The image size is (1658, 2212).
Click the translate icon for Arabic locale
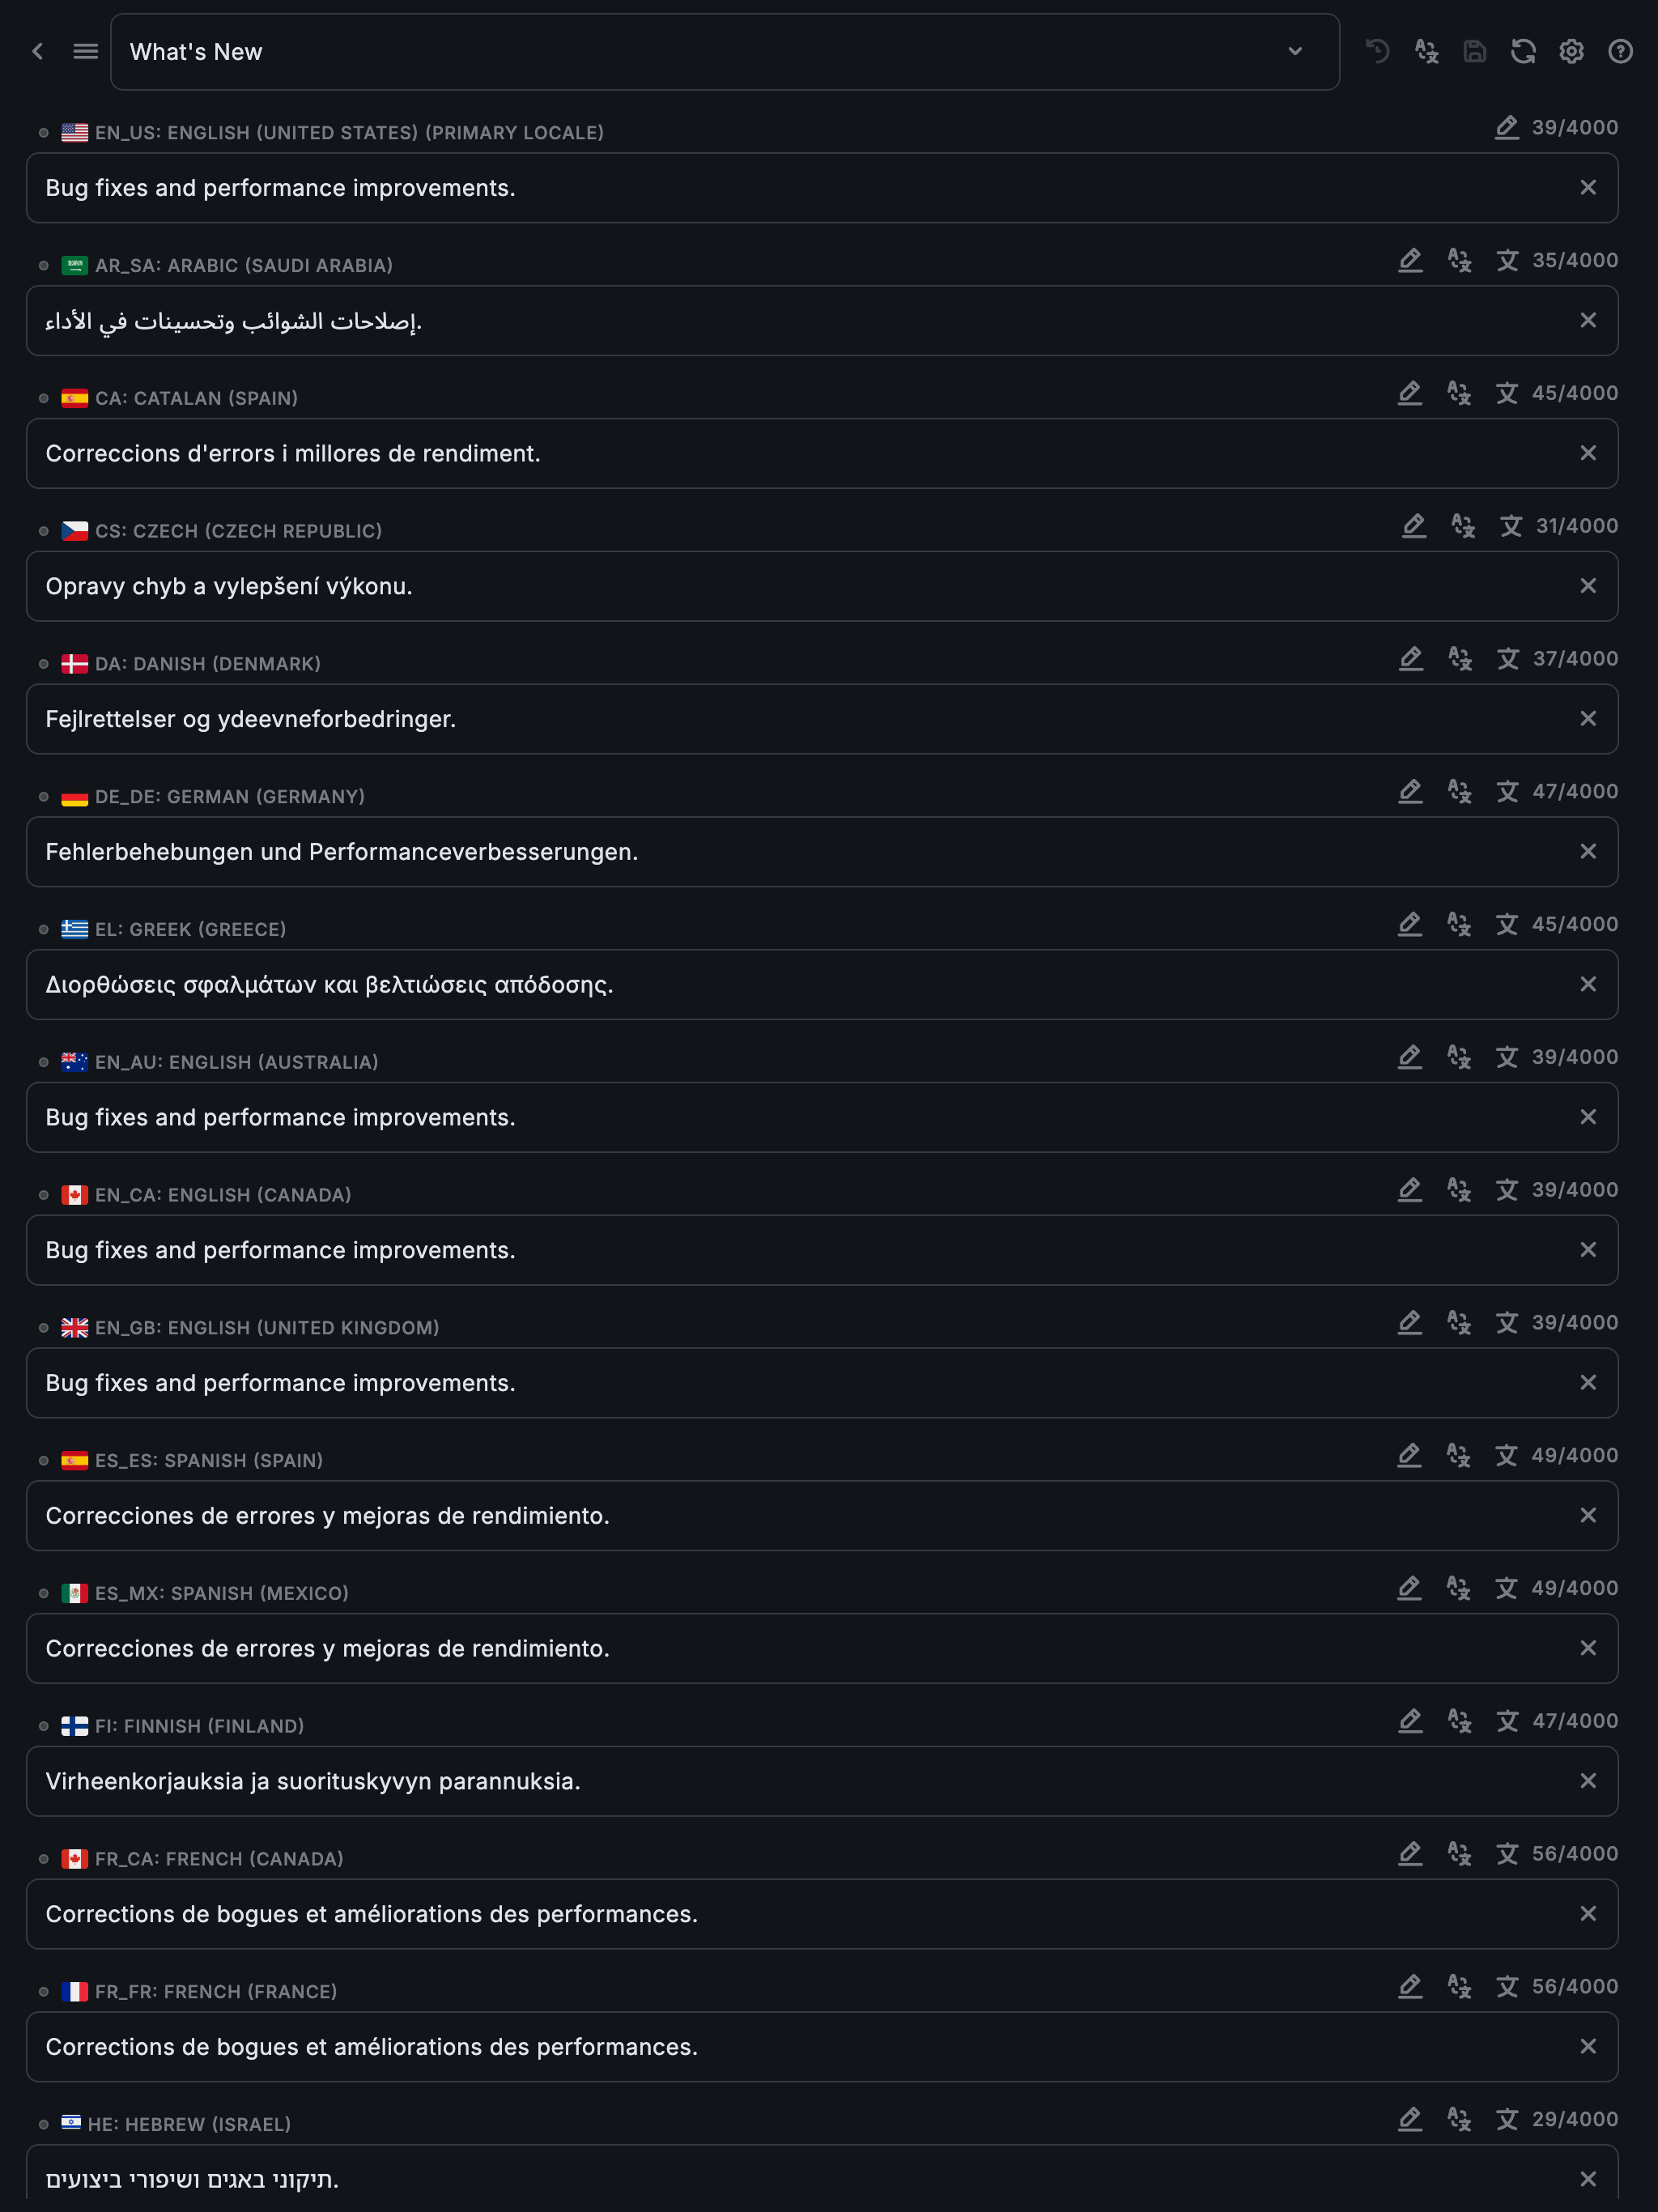(1459, 261)
